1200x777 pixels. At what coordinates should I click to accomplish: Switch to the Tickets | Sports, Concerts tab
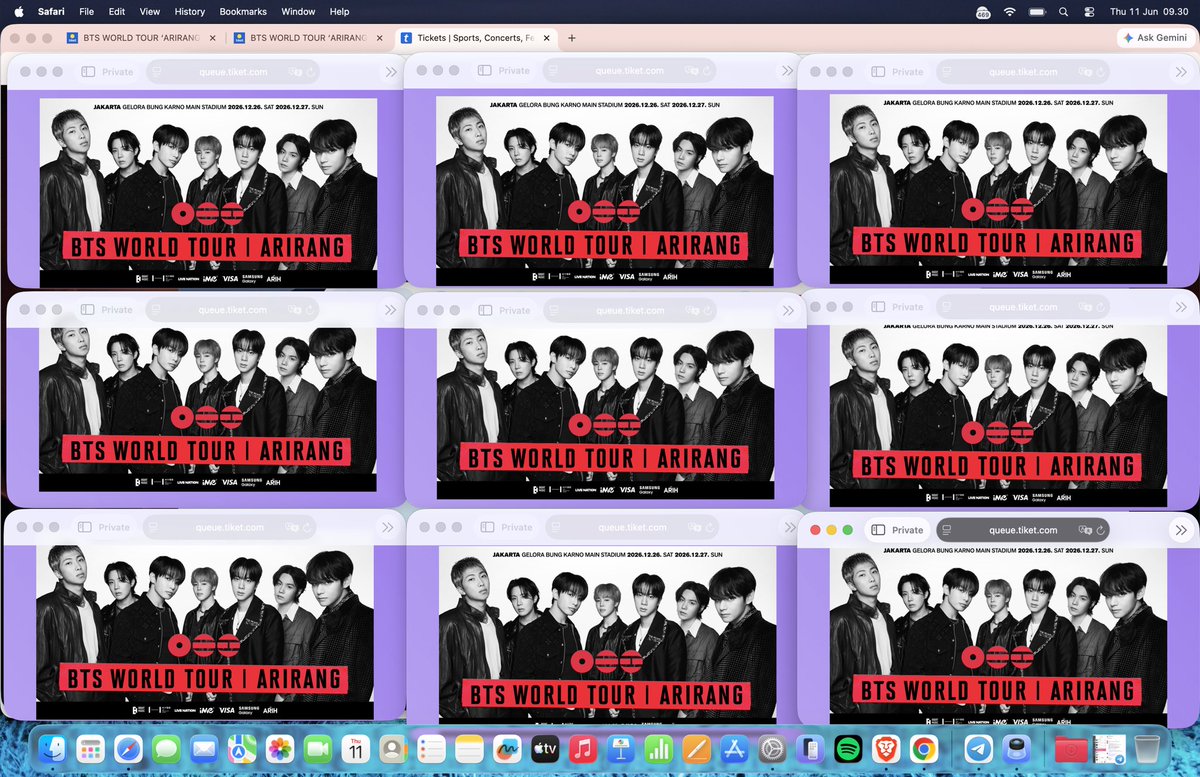tap(475, 38)
